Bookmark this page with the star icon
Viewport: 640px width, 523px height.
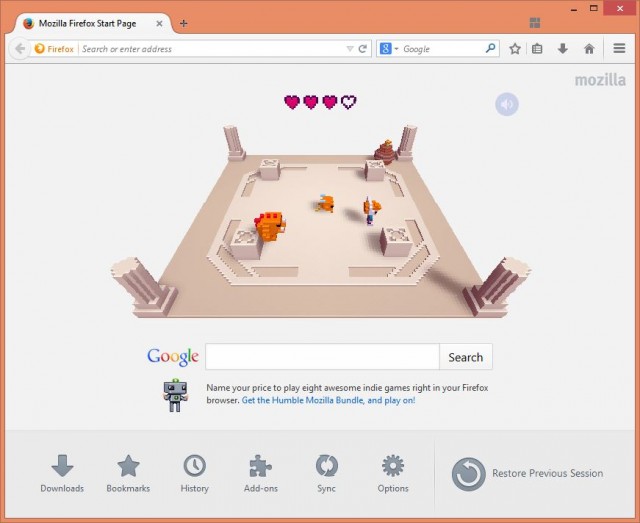pyautogui.click(x=515, y=48)
